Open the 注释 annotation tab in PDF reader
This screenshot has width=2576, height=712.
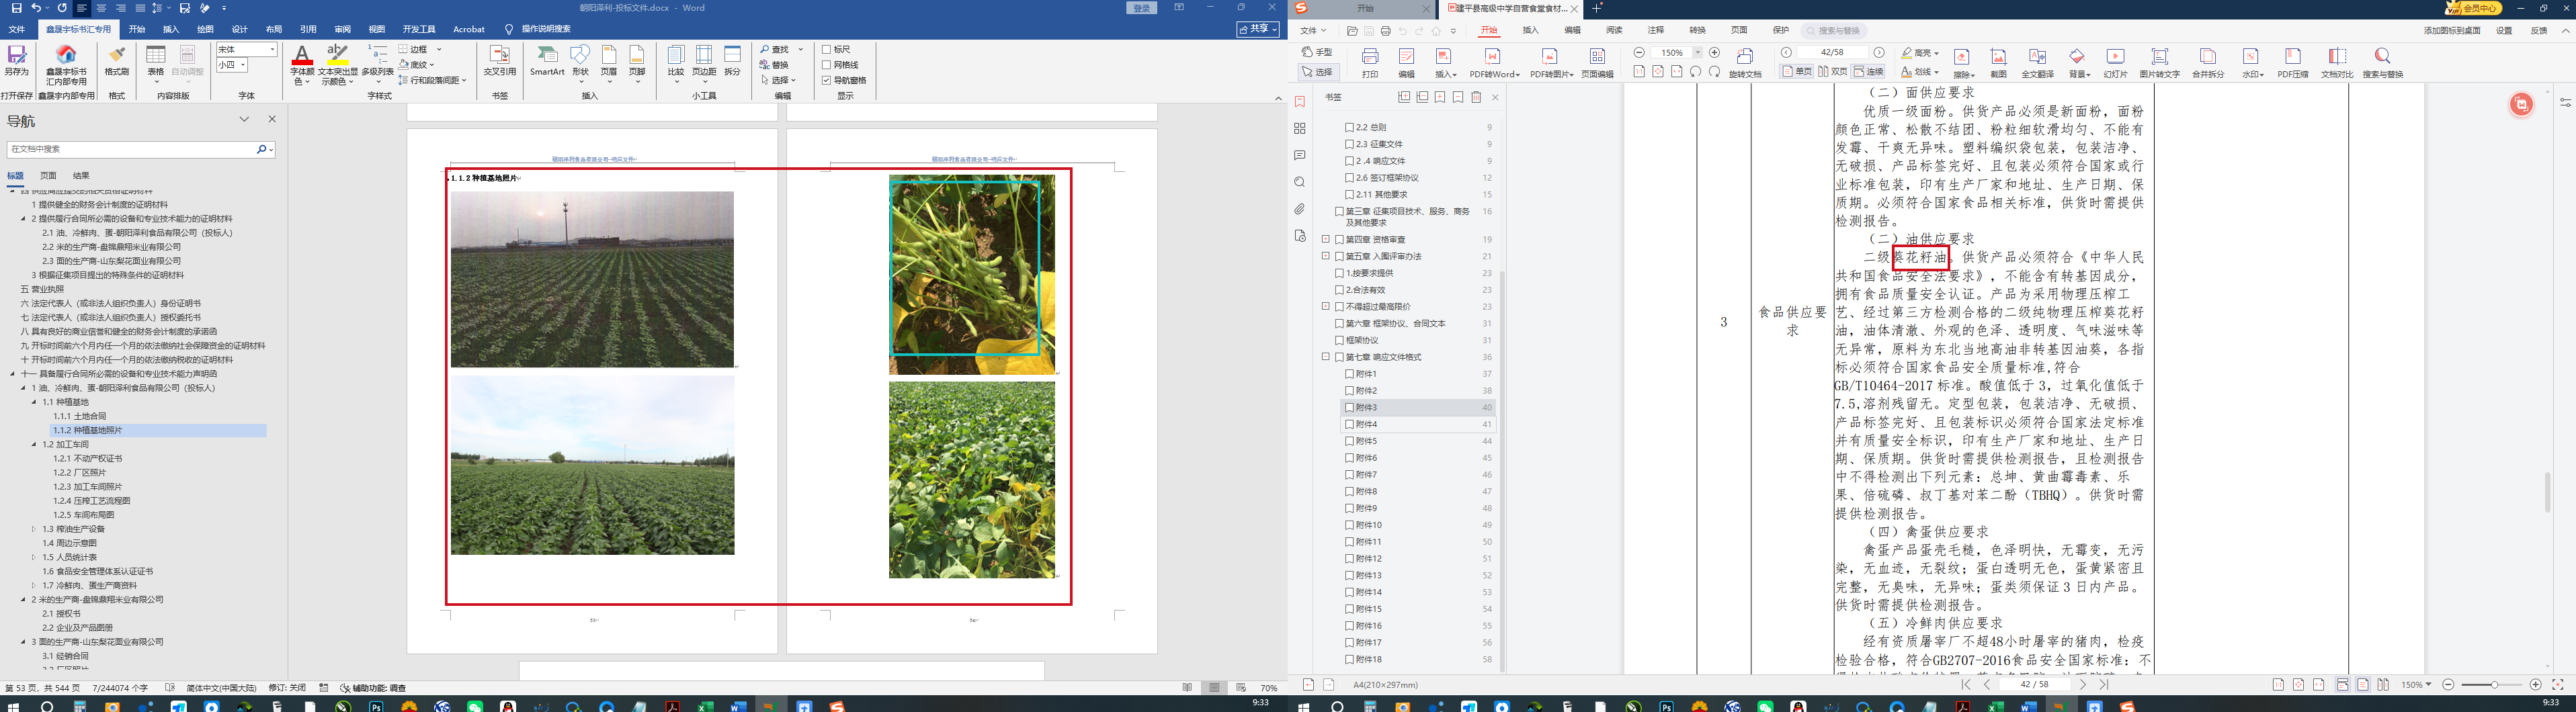[1656, 31]
